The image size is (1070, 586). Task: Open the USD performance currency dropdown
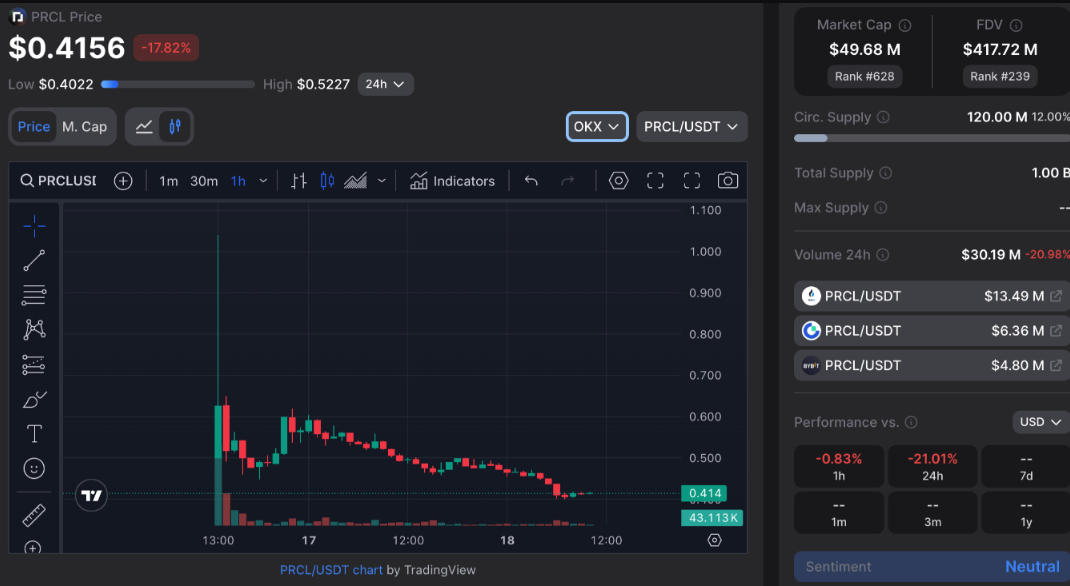click(1040, 422)
